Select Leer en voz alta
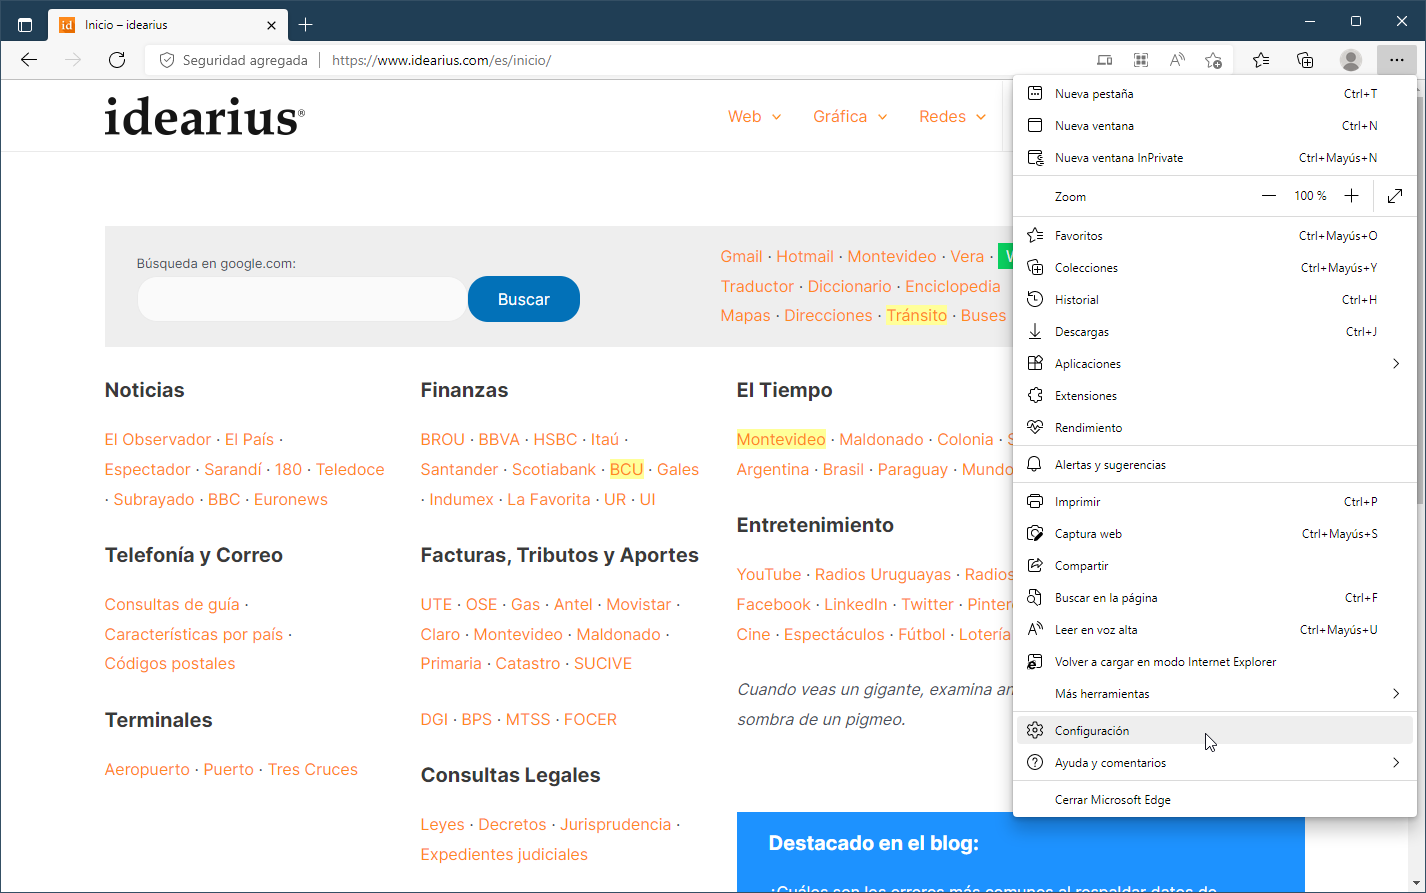Image resolution: width=1426 pixels, height=893 pixels. tap(1215, 630)
